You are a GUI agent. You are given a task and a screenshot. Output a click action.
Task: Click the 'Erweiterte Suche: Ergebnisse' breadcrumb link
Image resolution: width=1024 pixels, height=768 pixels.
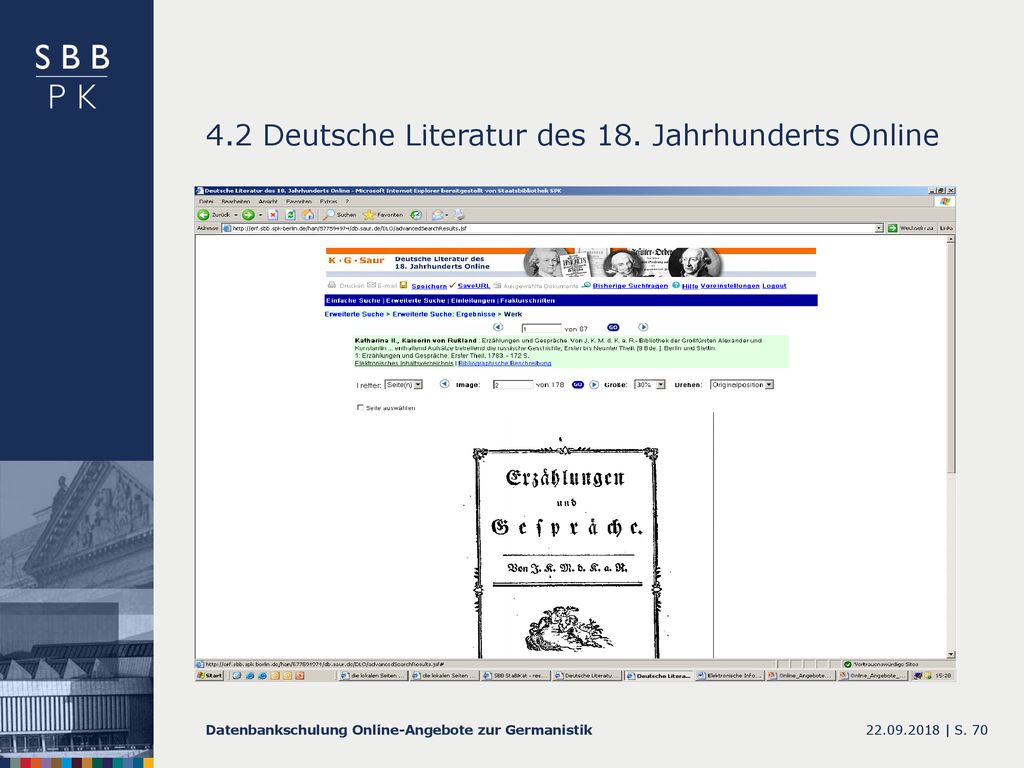click(444, 314)
